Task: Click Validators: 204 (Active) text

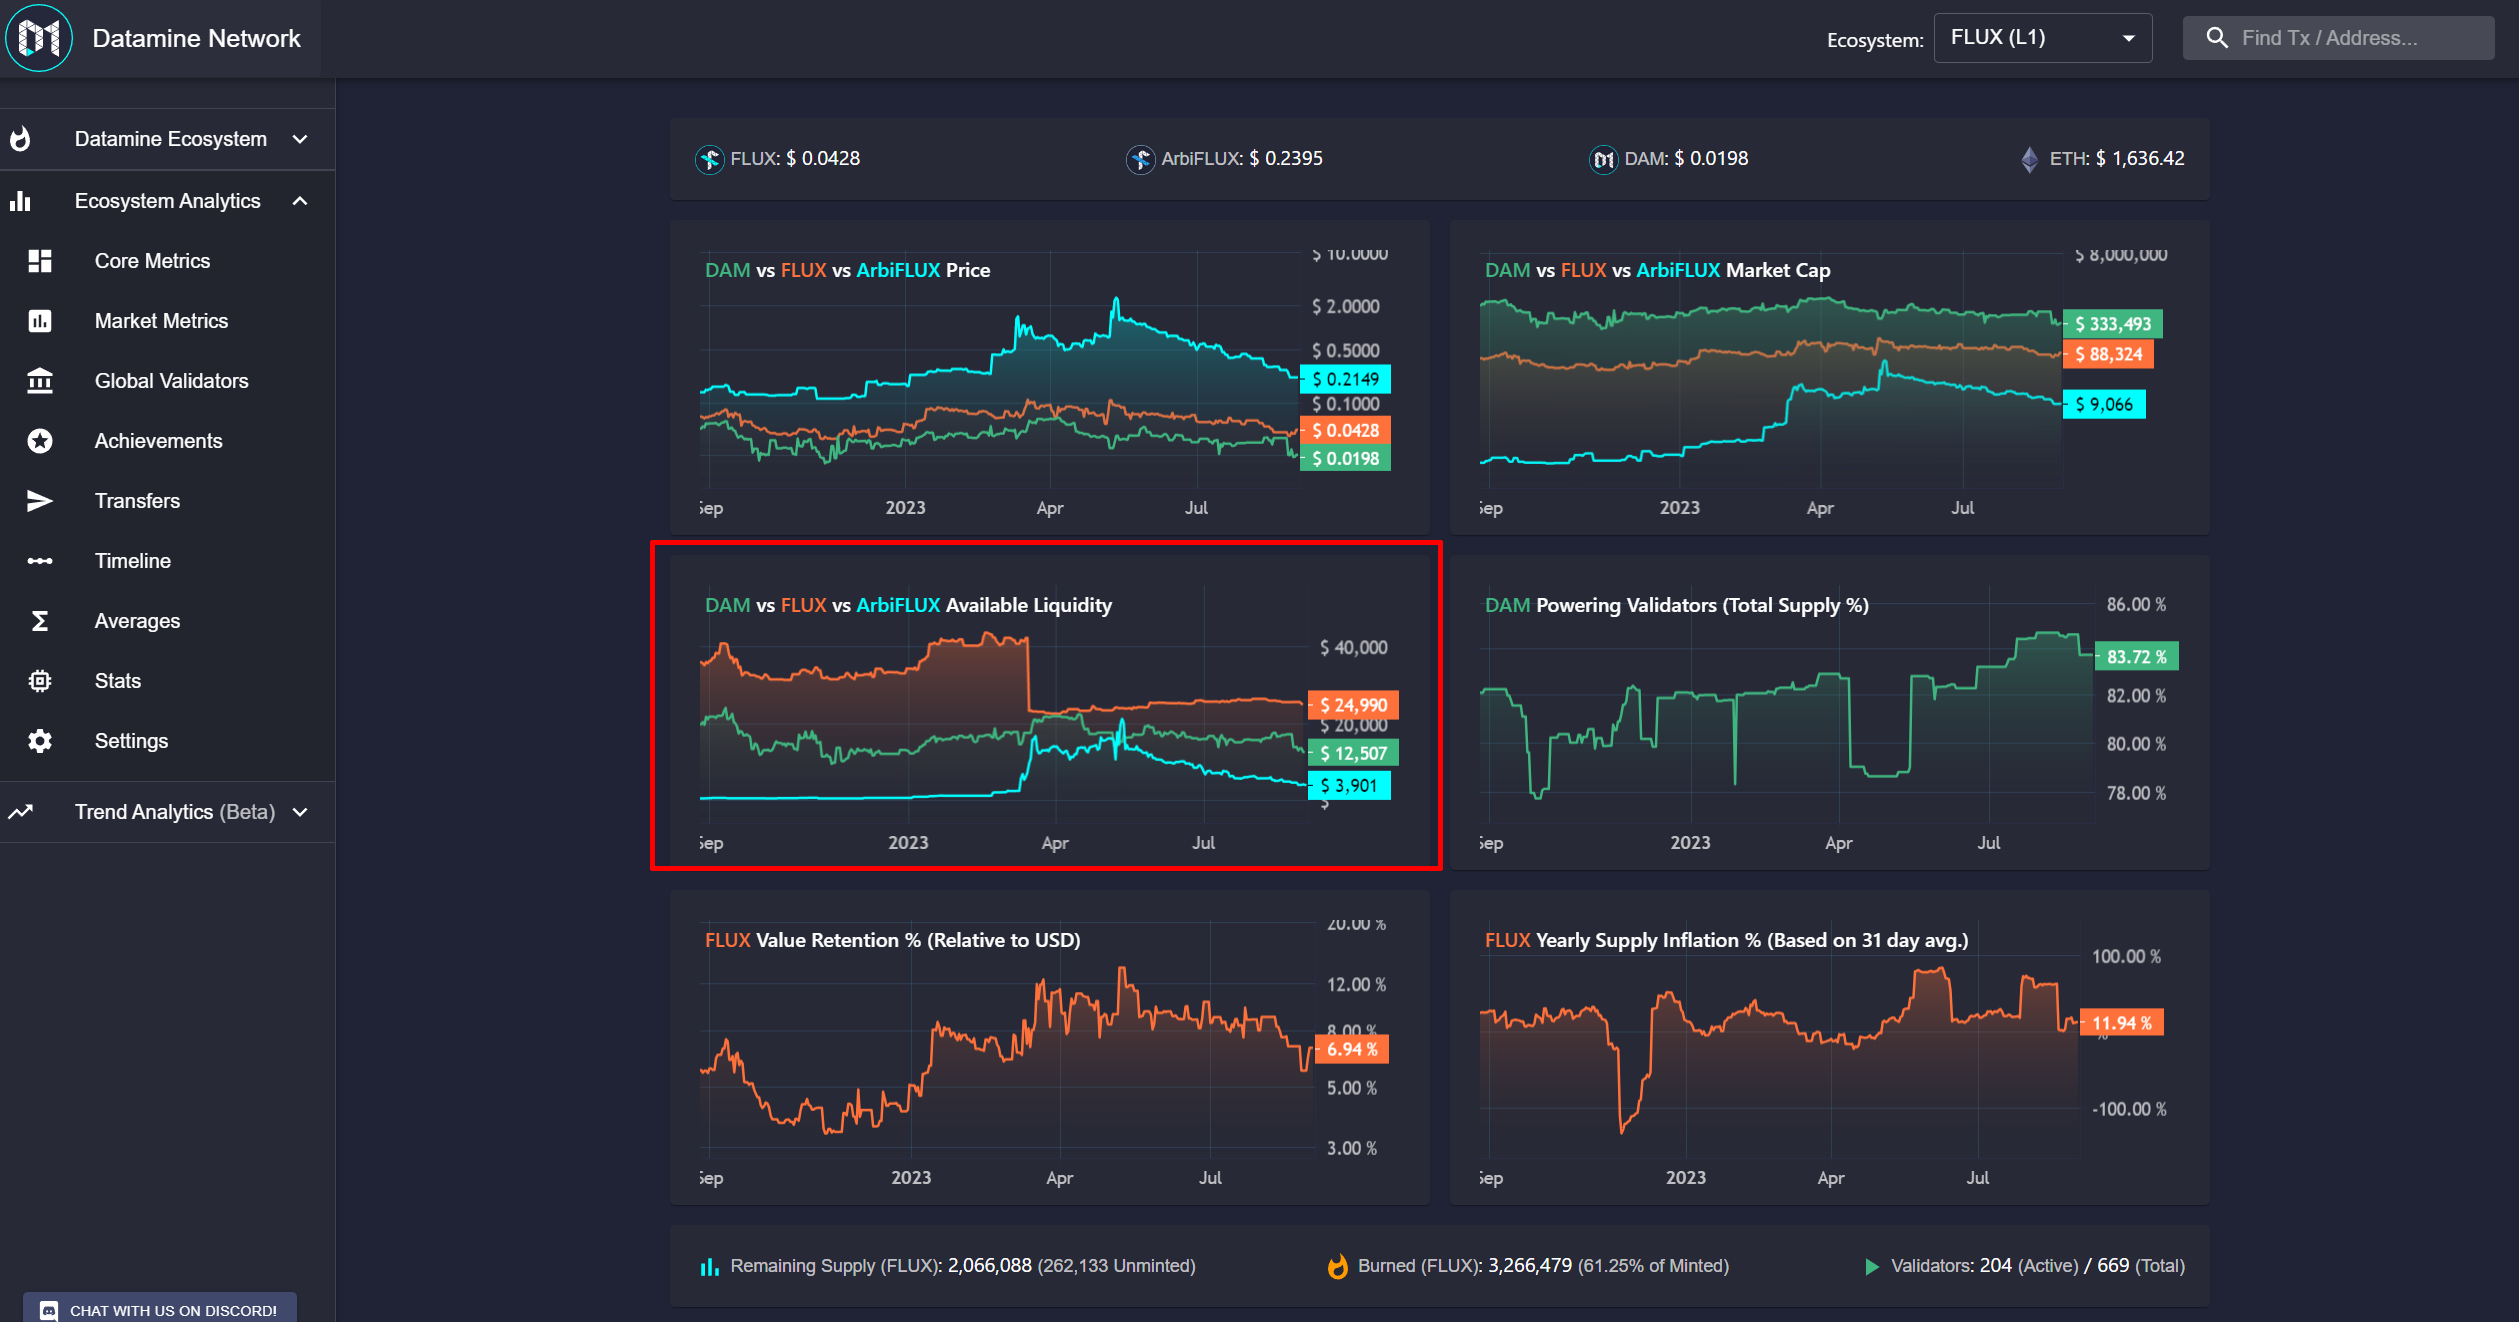Action: 1984,1266
